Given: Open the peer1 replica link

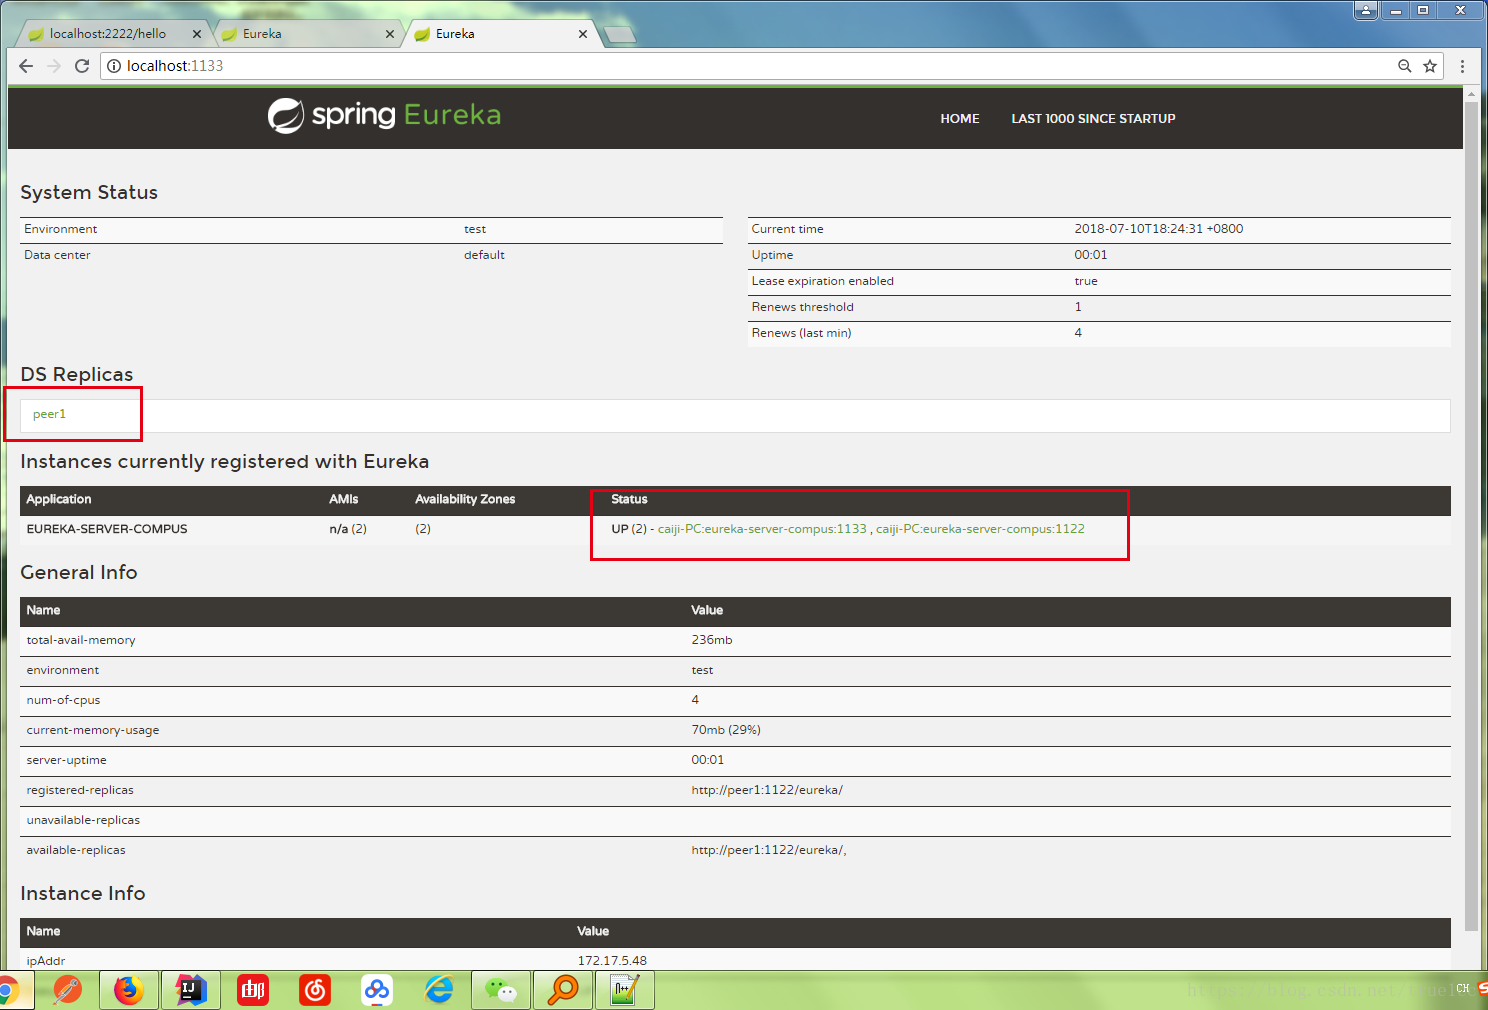Looking at the screenshot, I should point(49,414).
